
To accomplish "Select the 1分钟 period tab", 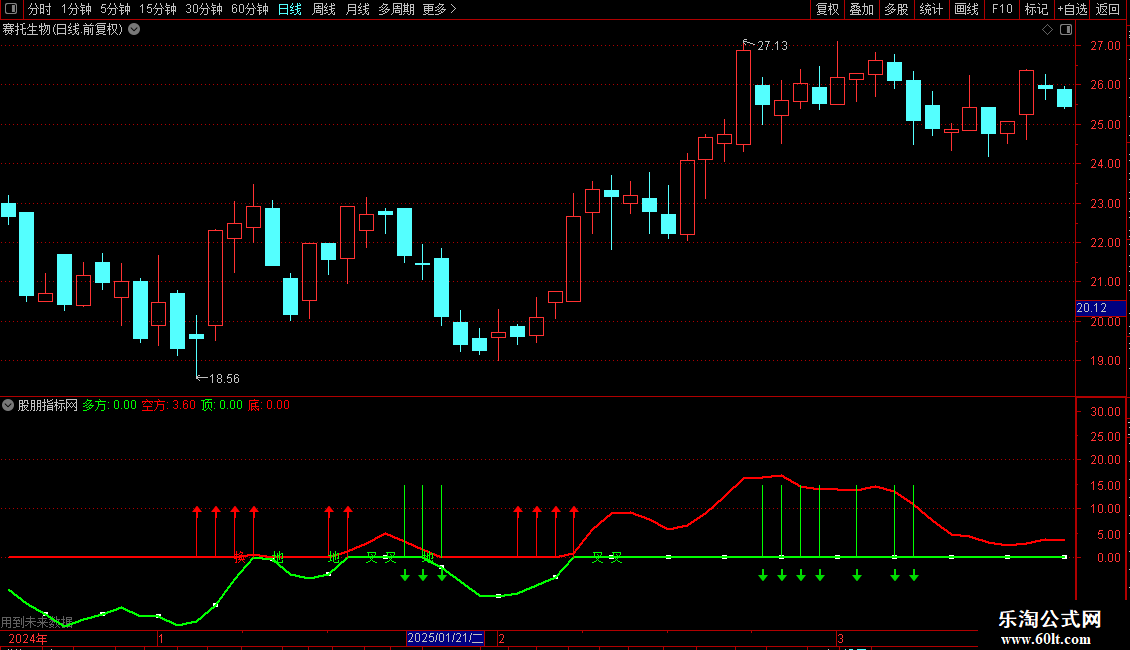I will click(76, 9).
